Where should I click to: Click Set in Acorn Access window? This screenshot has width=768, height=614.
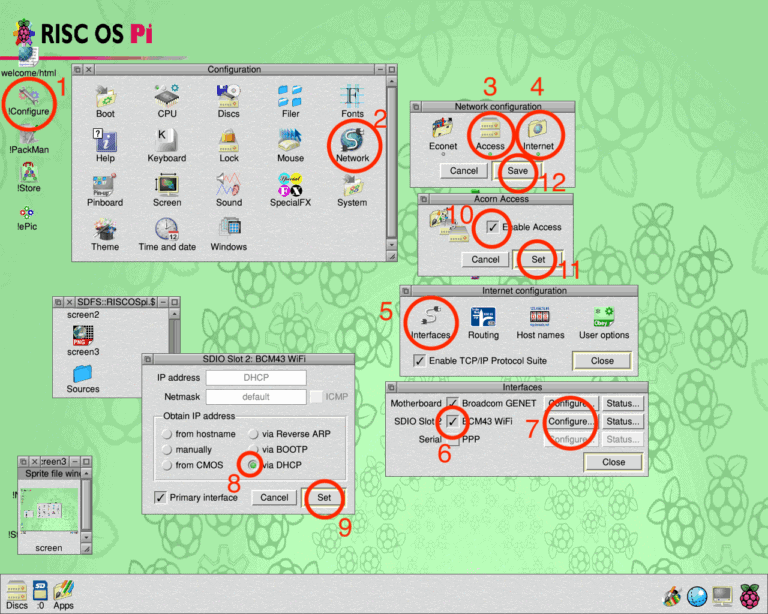coord(538,260)
